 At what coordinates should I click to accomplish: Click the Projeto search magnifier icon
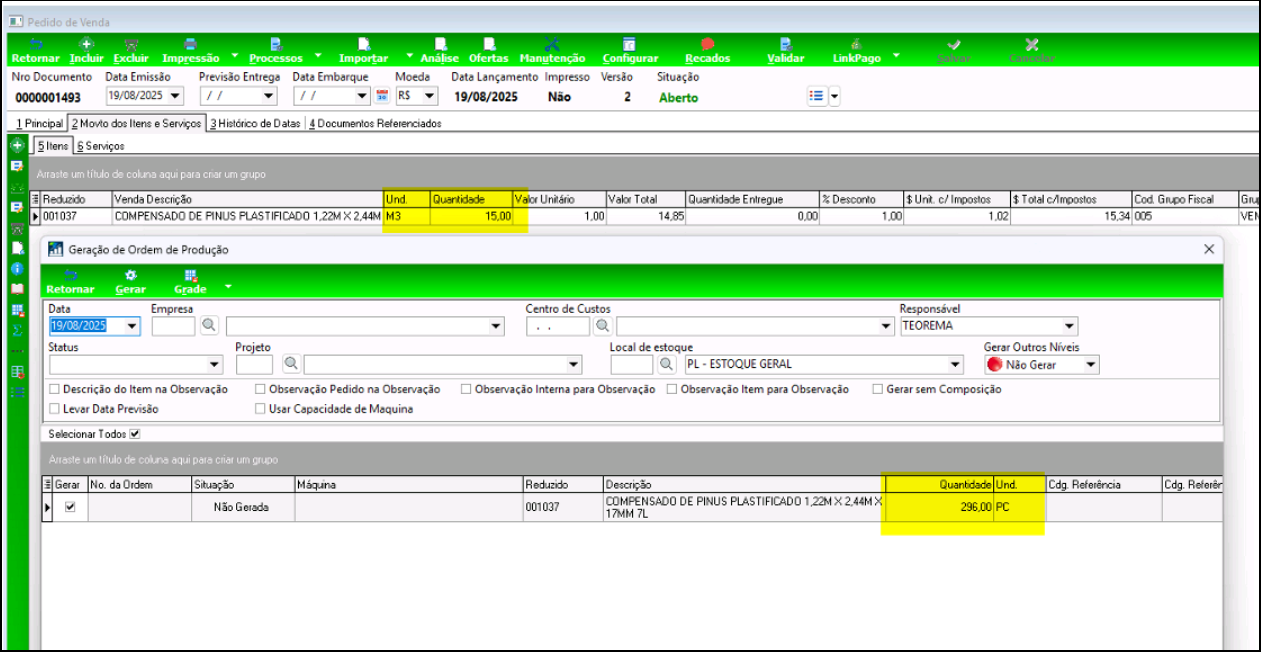pos(291,364)
